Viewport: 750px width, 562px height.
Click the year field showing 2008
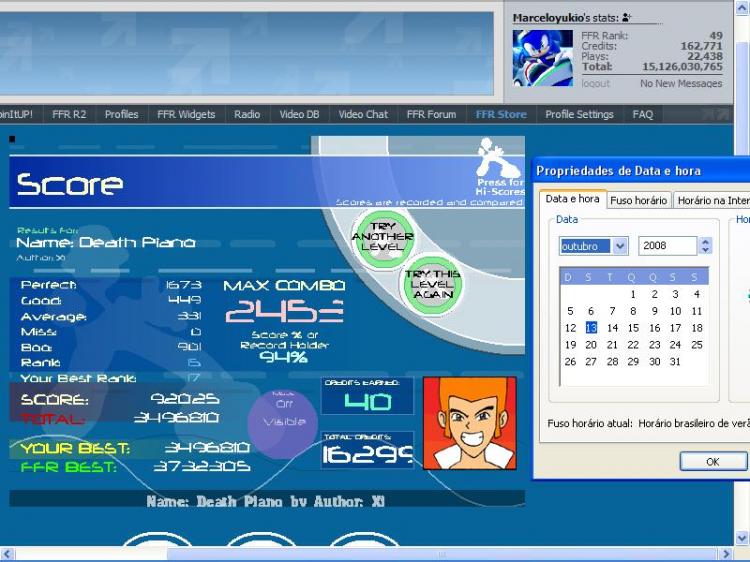click(668, 246)
